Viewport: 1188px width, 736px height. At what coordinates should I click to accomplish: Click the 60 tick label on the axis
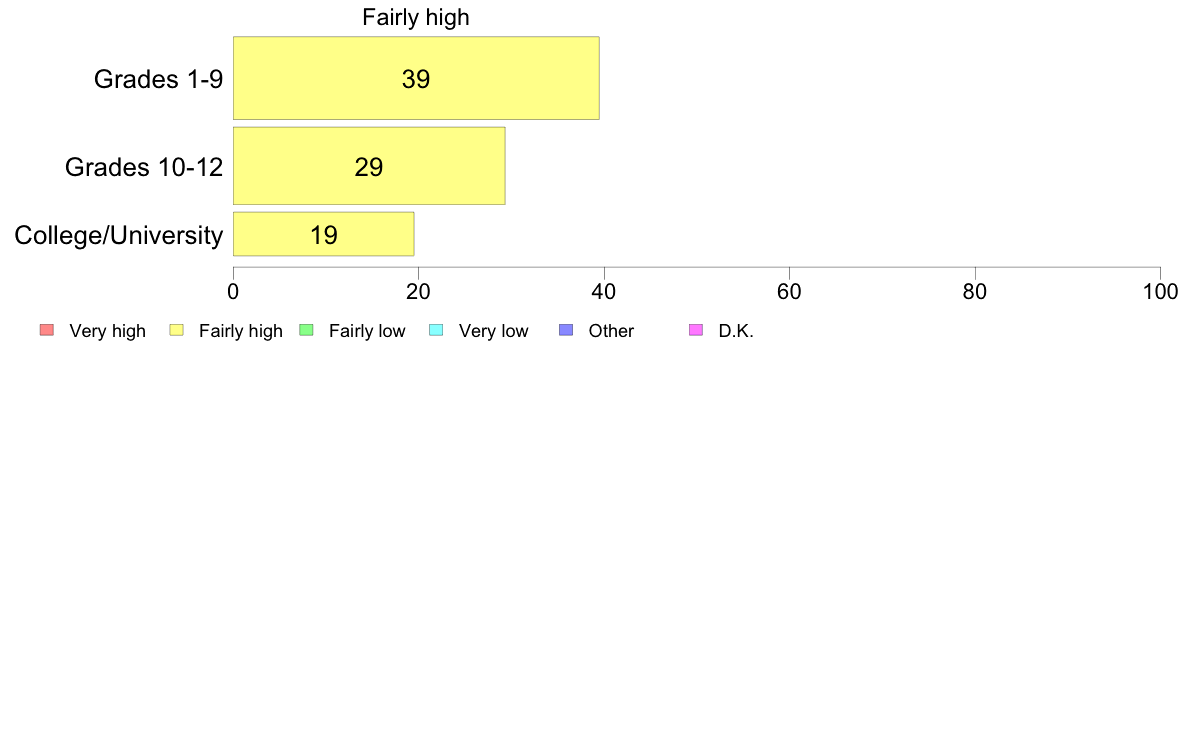[789, 292]
